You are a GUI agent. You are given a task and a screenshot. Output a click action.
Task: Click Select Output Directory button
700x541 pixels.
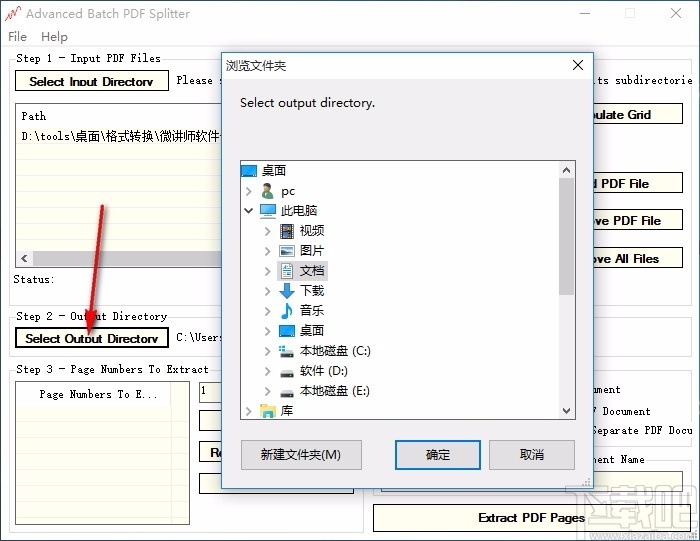(92, 338)
